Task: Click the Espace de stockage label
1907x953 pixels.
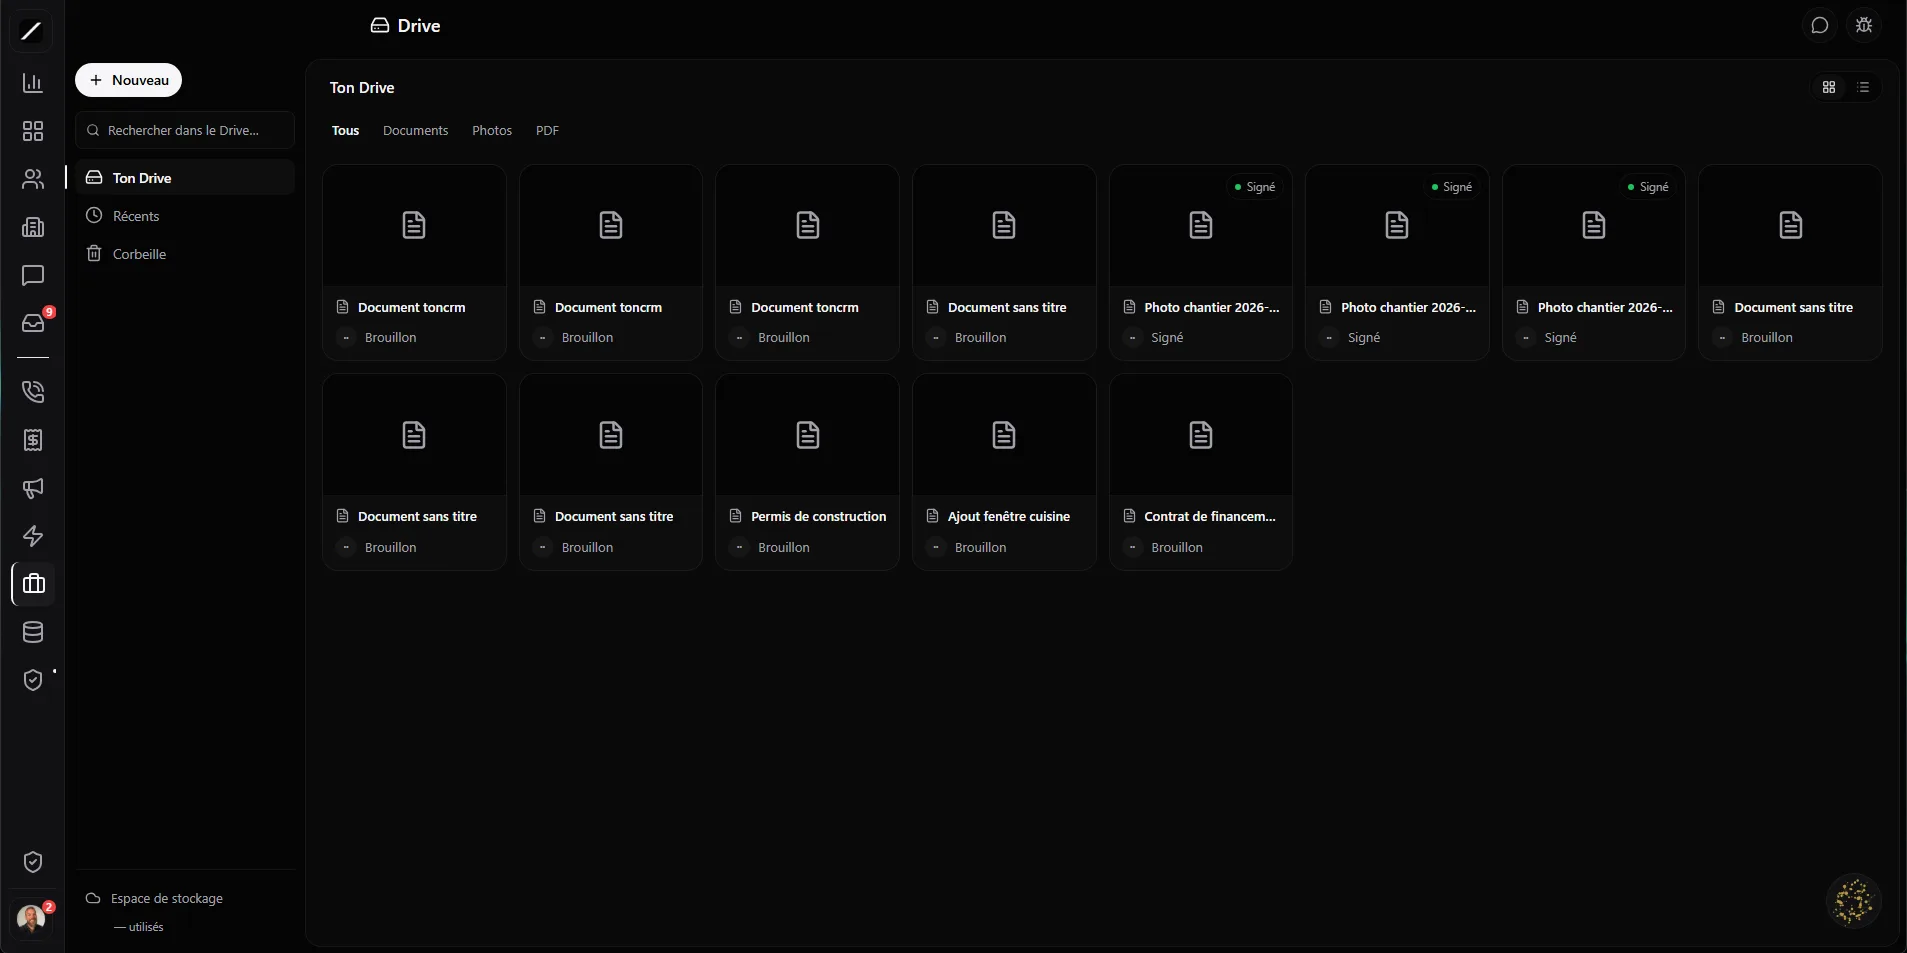Action: point(167,899)
